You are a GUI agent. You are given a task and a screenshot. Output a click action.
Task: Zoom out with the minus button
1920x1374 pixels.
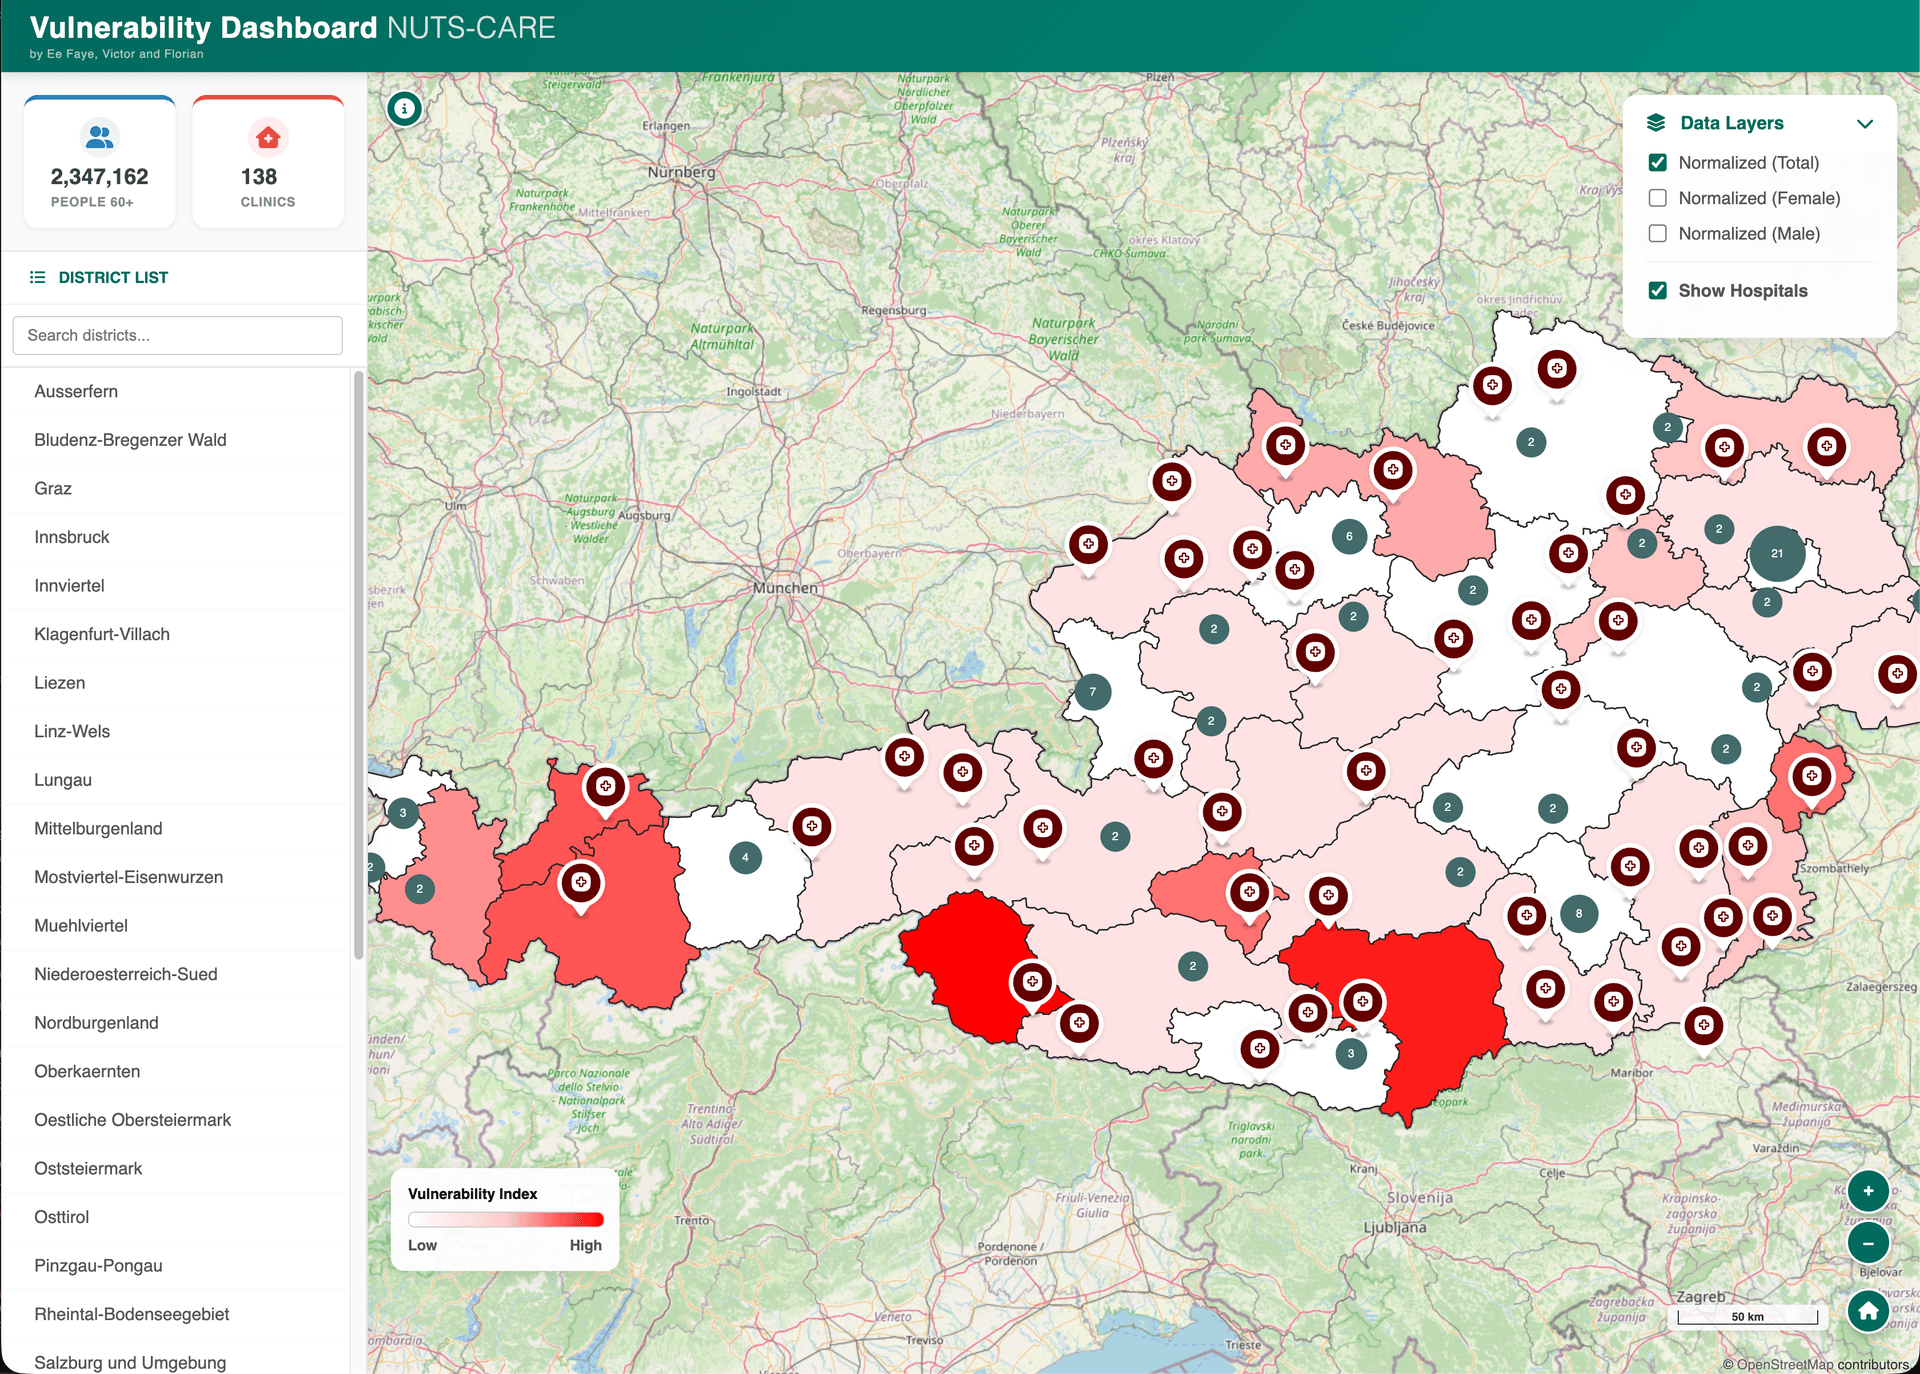[x=1867, y=1243]
